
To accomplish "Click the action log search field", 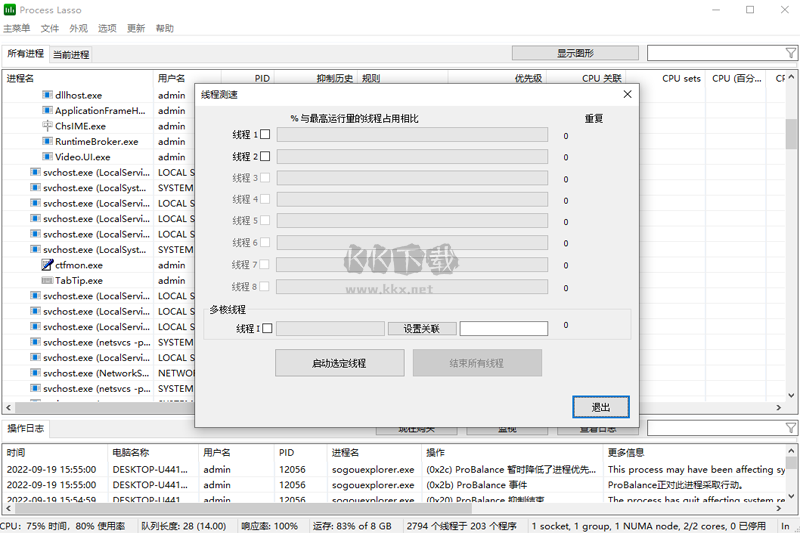I will [715, 428].
